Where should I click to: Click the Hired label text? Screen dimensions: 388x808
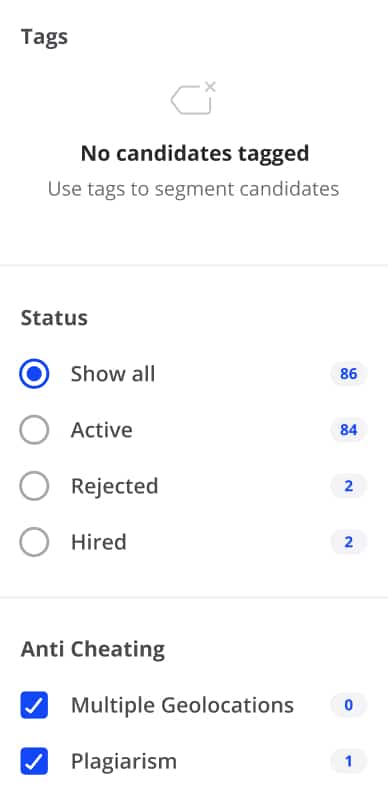(x=98, y=542)
